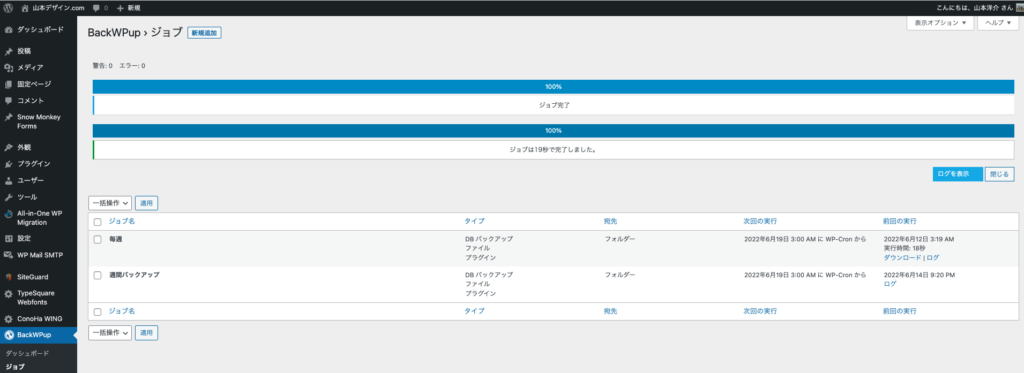This screenshot has width=1024, height=373.
Task: Click the ジョブ名 footer column label
Action: pyautogui.click(x=121, y=312)
